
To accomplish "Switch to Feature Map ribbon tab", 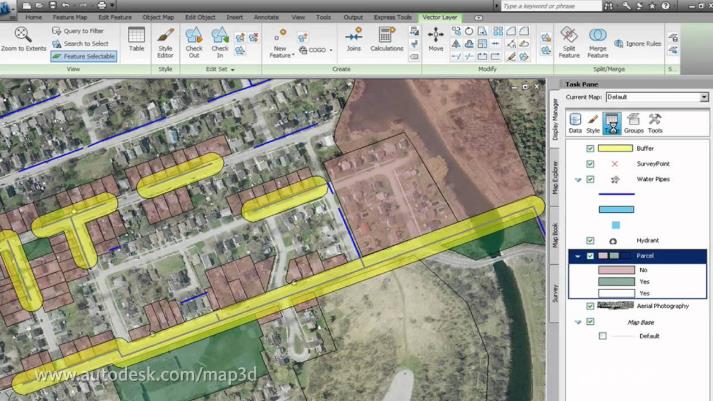I will 69,17.
